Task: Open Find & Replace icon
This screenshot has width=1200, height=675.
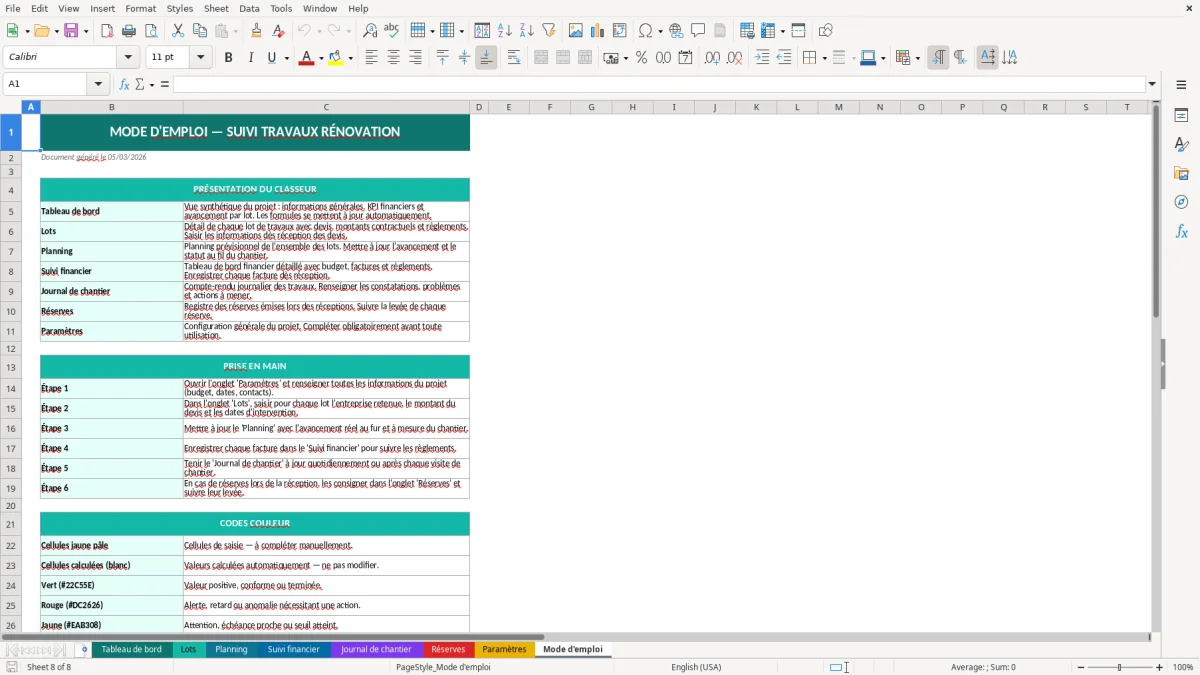Action: 370,31
